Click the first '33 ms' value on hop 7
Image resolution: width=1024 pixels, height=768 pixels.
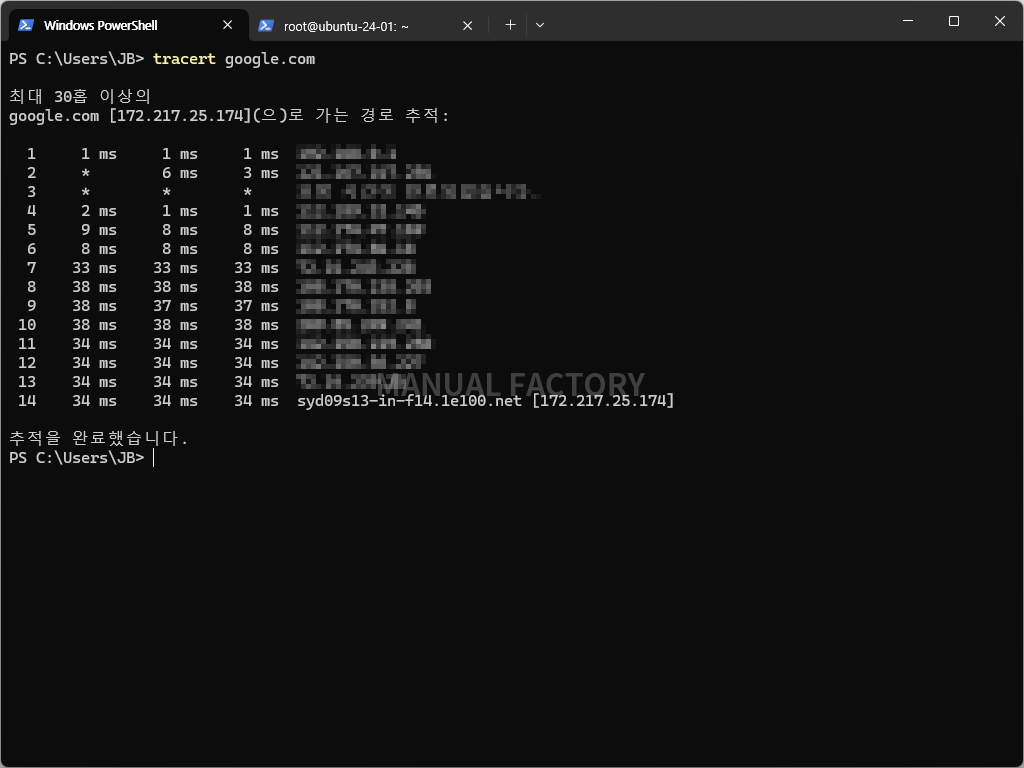94,268
